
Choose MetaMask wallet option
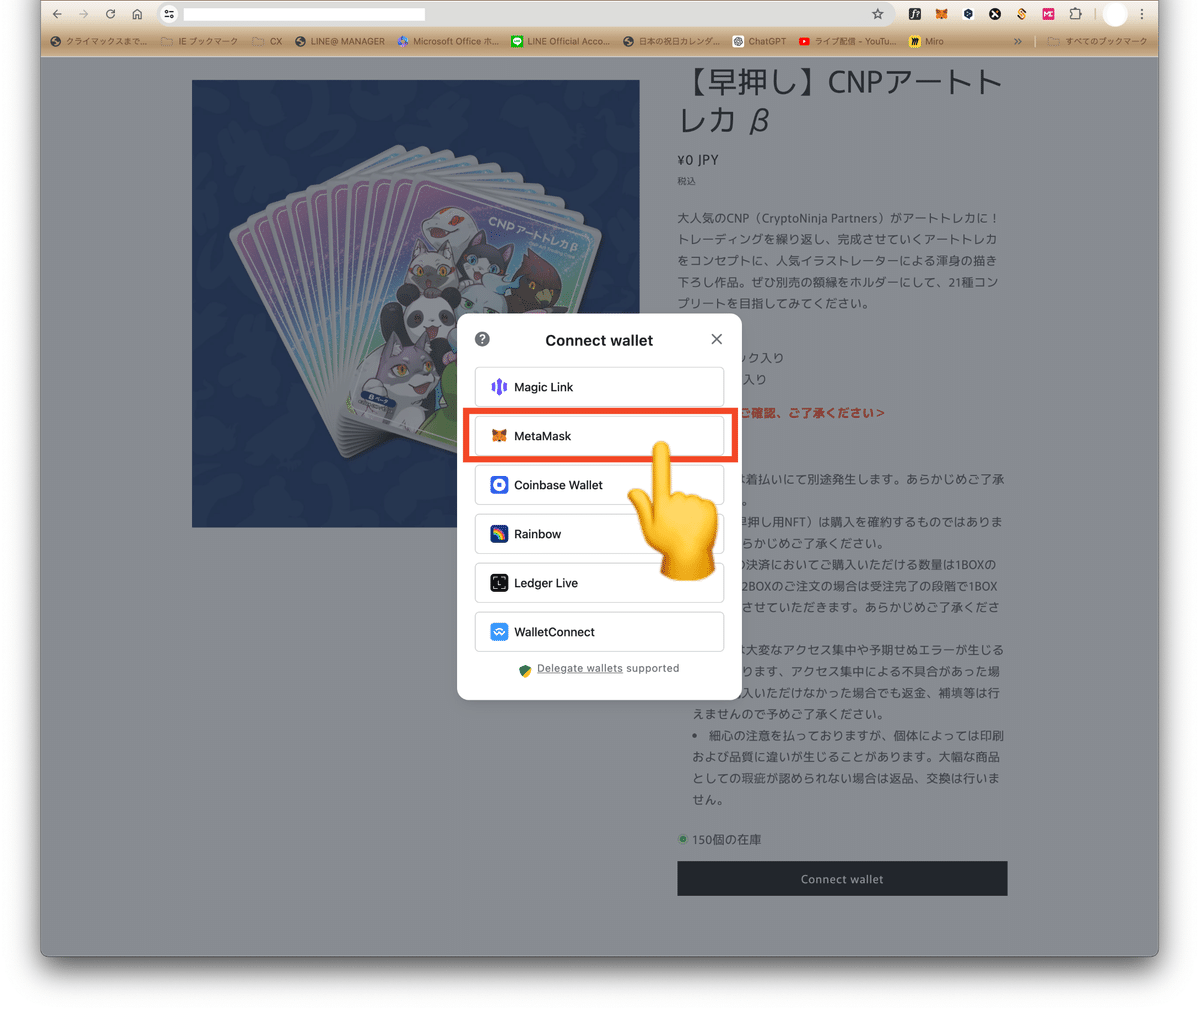tap(599, 436)
